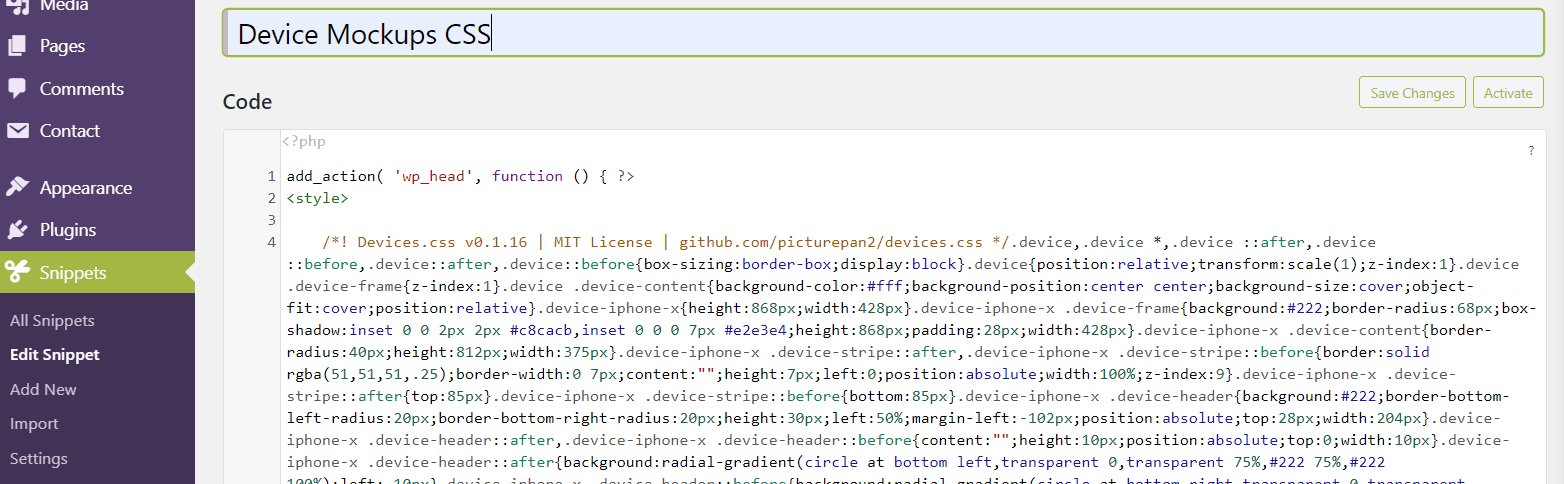Screen dimensions: 1564x484
Task: Select the Add New snippet link
Action: coord(43,389)
